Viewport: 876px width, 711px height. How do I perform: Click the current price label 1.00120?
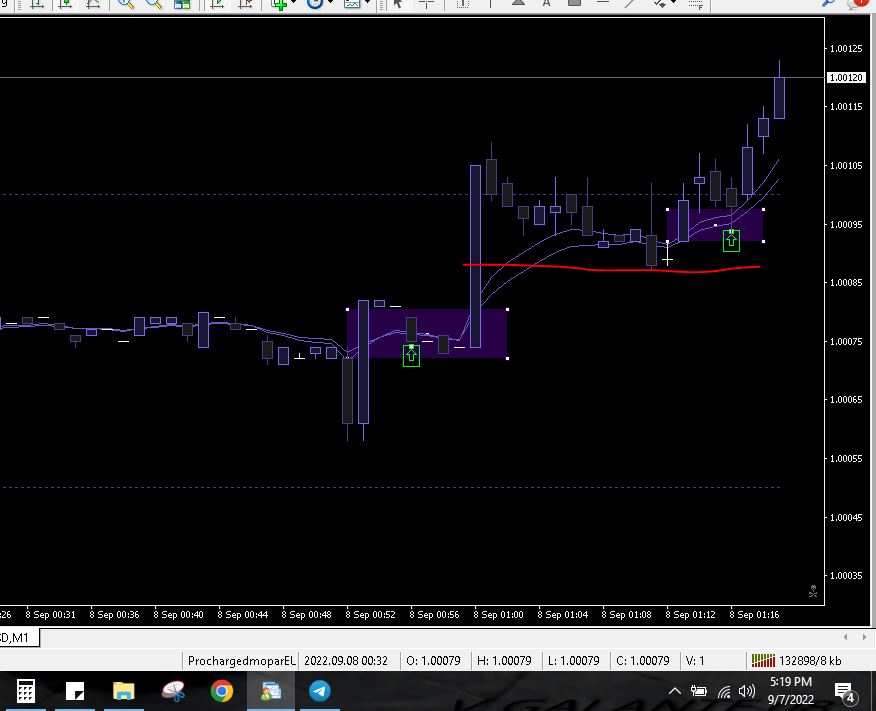pyautogui.click(x=846, y=78)
